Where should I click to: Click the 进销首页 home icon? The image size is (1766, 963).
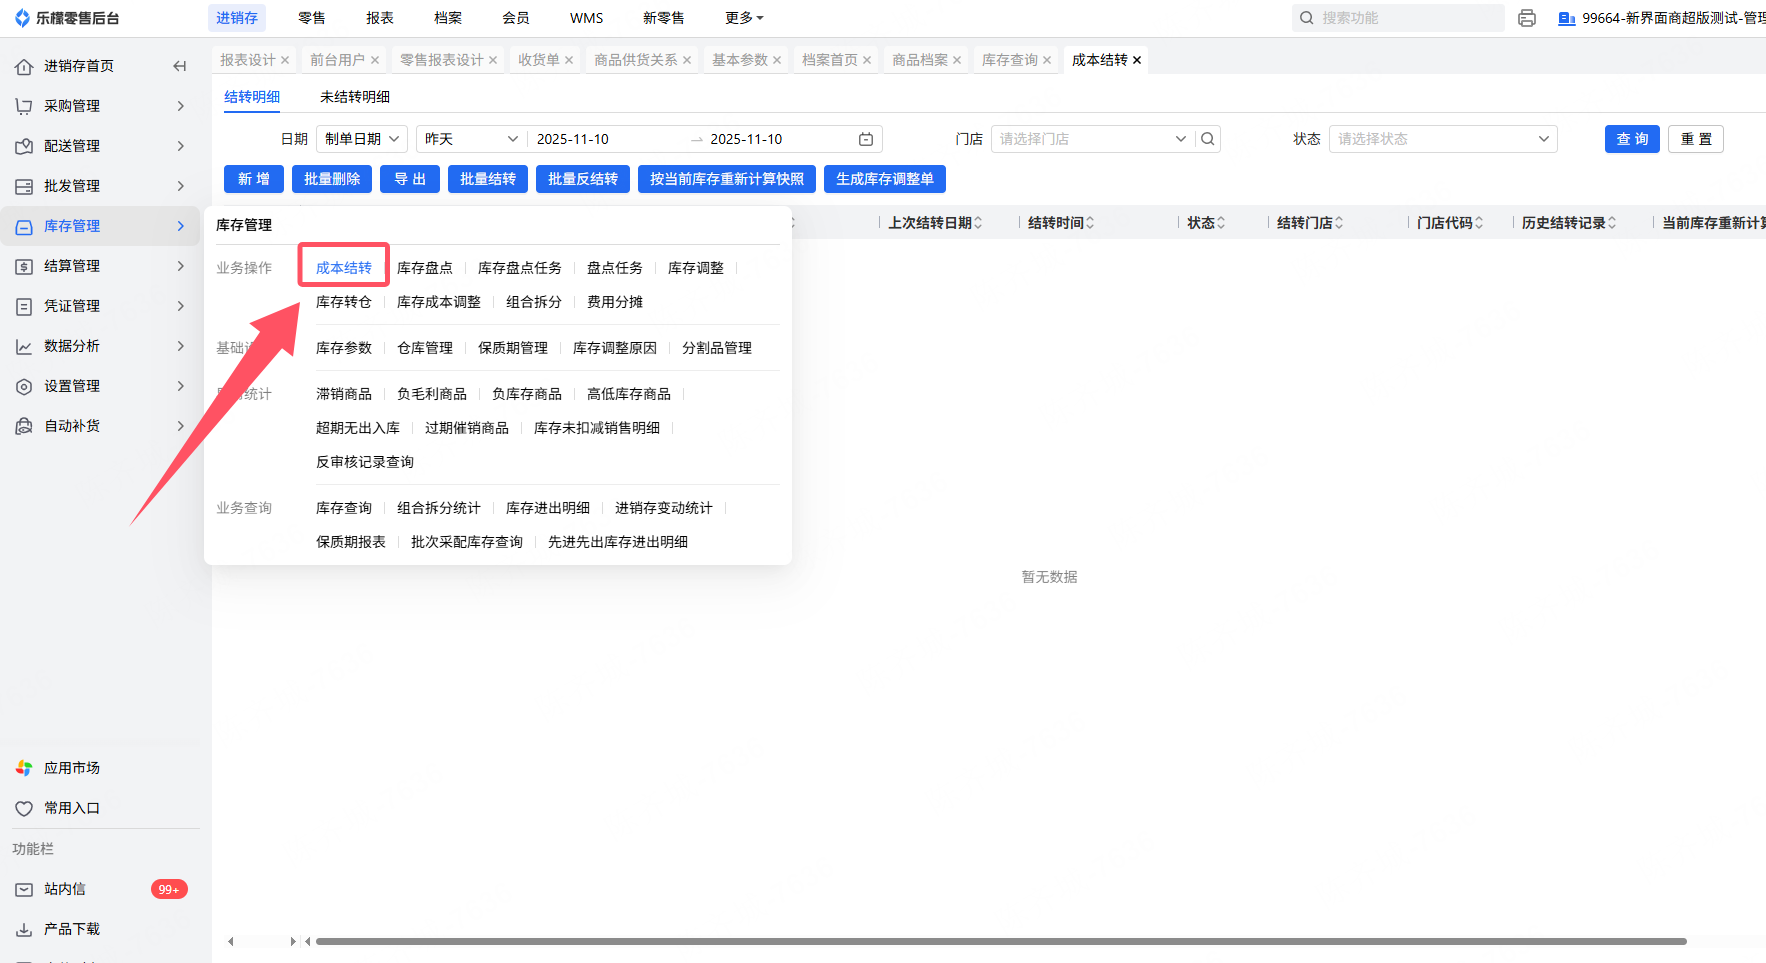pyautogui.click(x=24, y=66)
